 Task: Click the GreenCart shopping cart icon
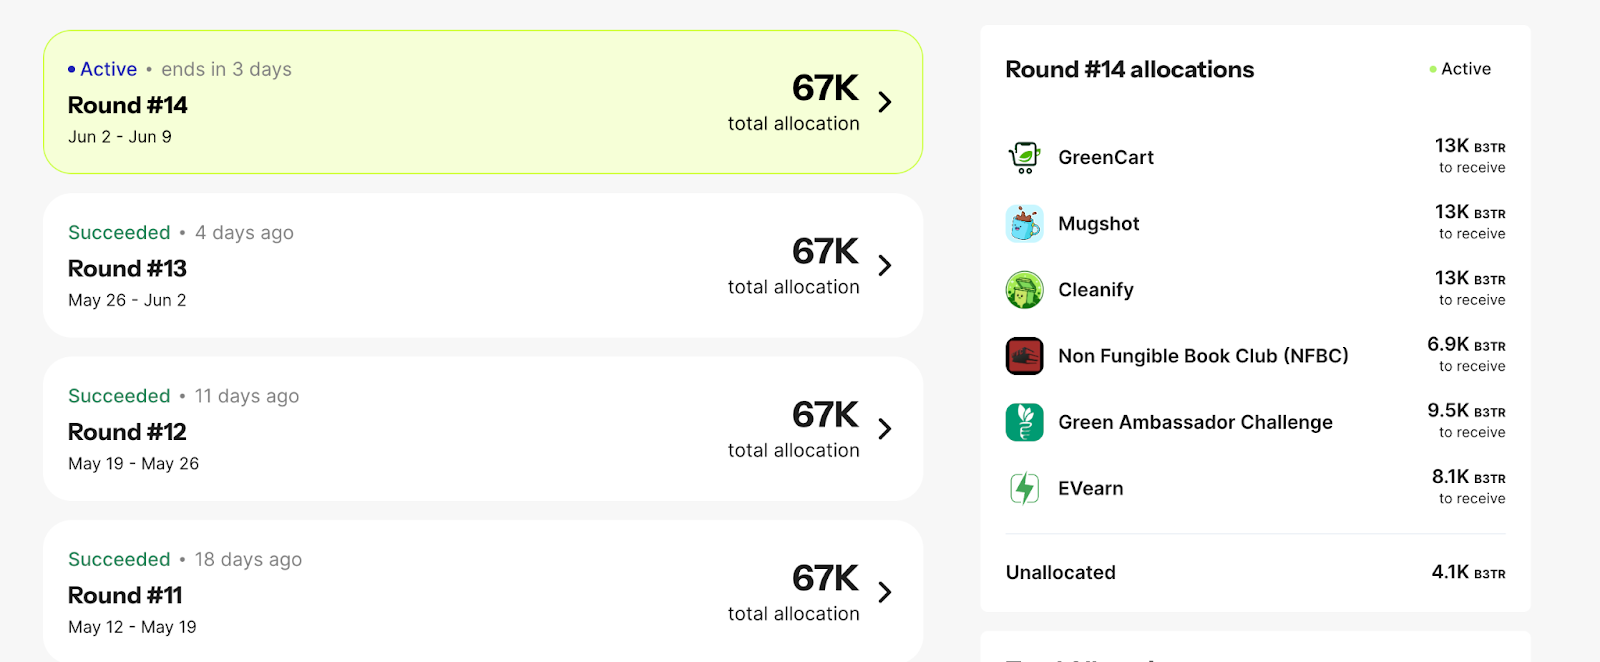1024,157
